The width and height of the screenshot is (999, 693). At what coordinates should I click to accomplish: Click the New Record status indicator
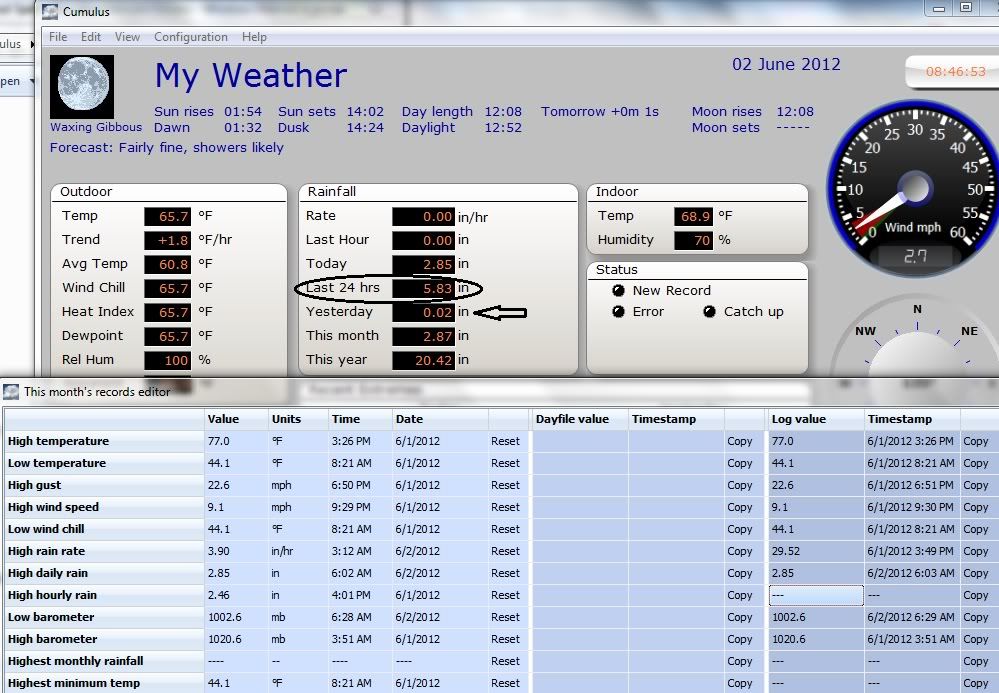coord(618,291)
